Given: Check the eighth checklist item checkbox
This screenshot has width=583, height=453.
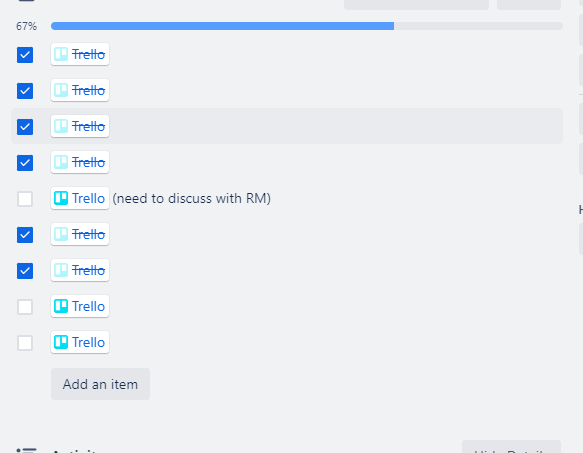Looking at the screenshot, I should coord(25,307).
